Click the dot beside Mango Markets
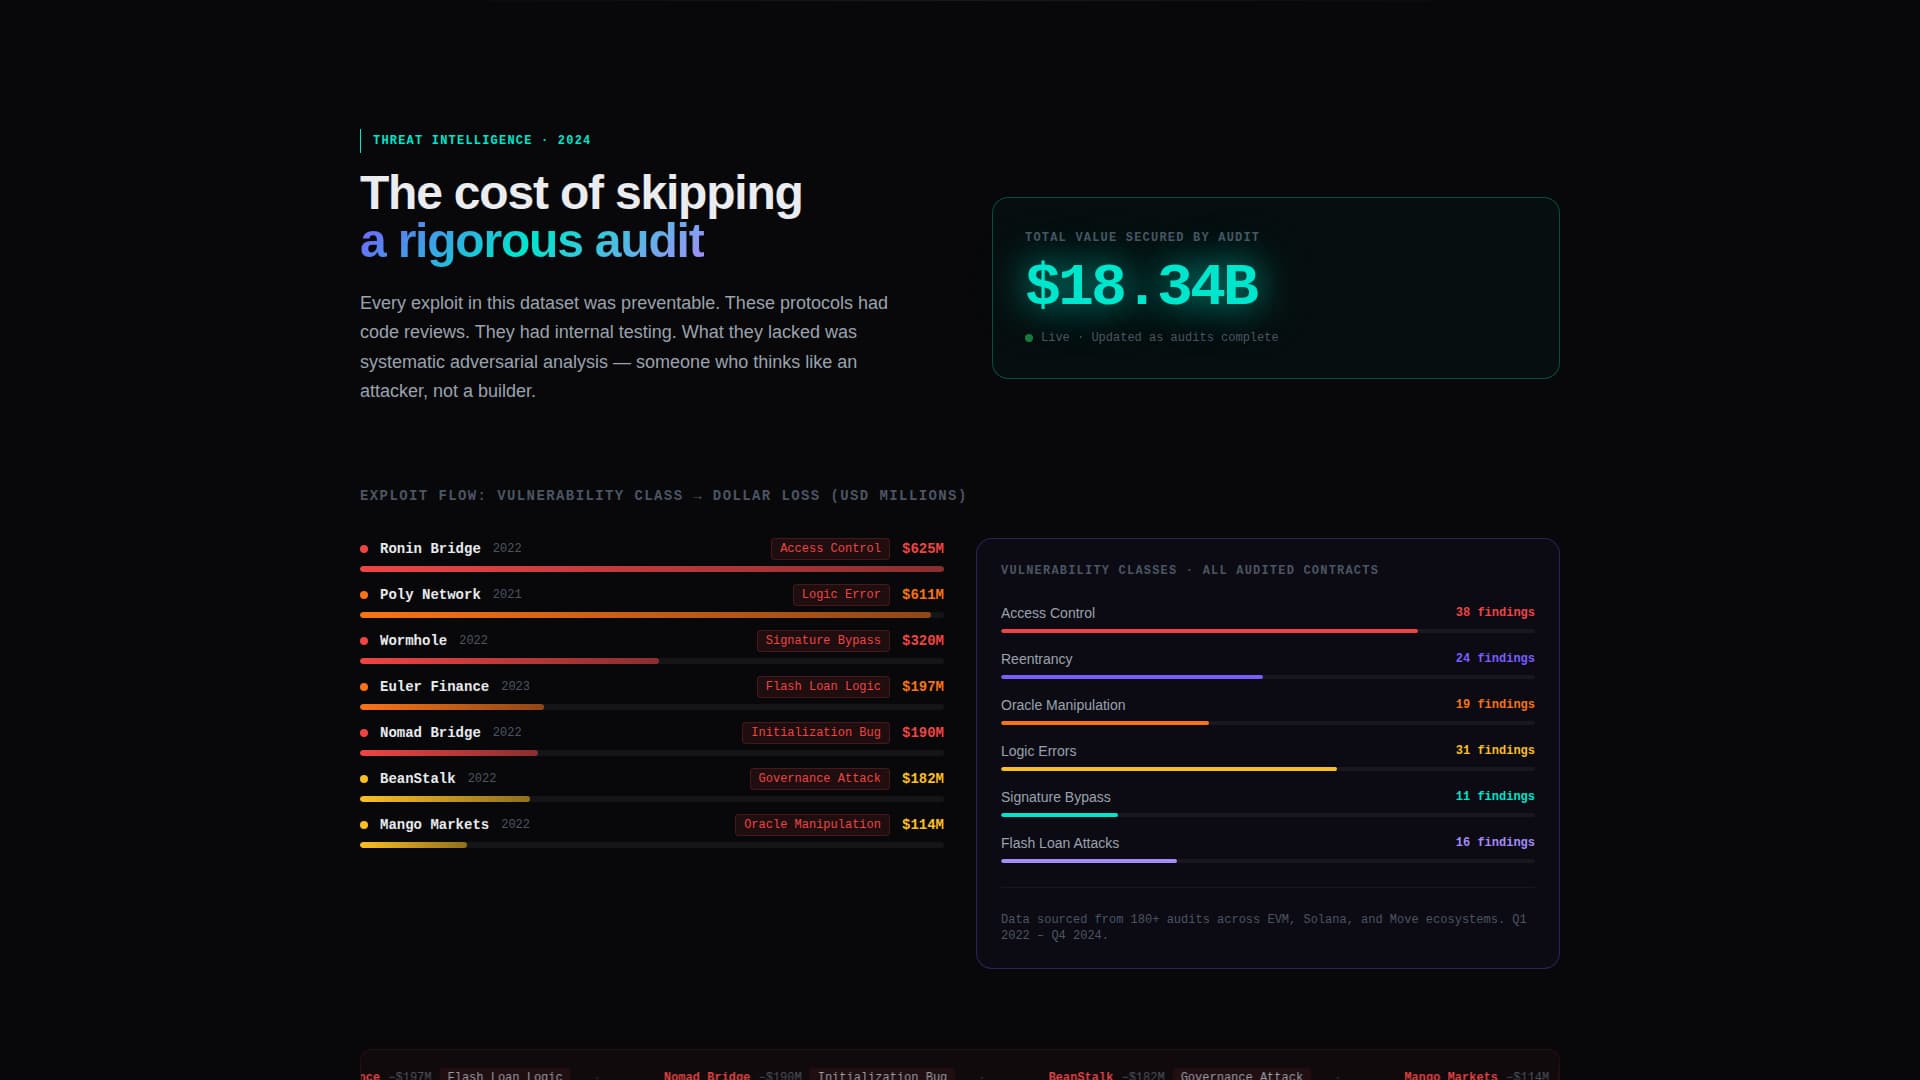 tap(364, 825)
